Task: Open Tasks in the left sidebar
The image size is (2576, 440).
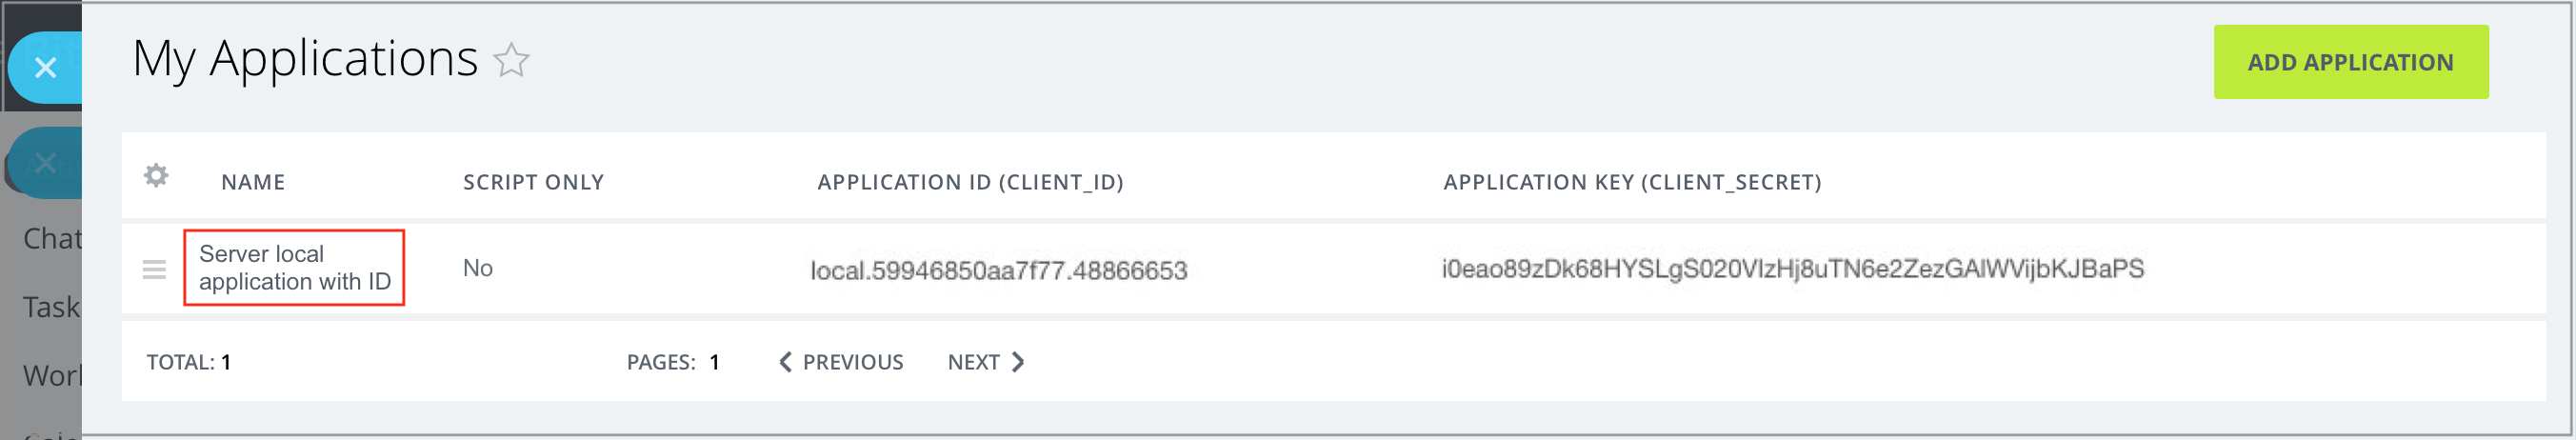Action: click(x=52, y=307)
